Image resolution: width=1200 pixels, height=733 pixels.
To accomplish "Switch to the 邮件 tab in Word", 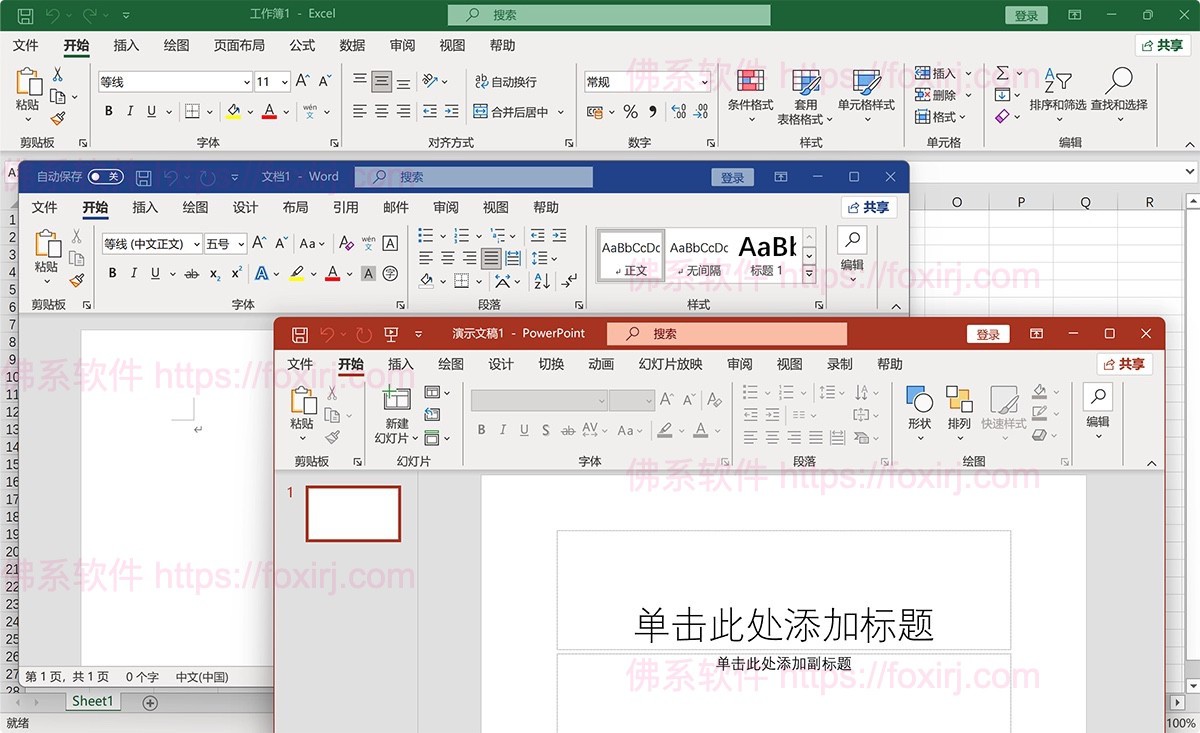I will pyautogui.click(x=395, y=207).
